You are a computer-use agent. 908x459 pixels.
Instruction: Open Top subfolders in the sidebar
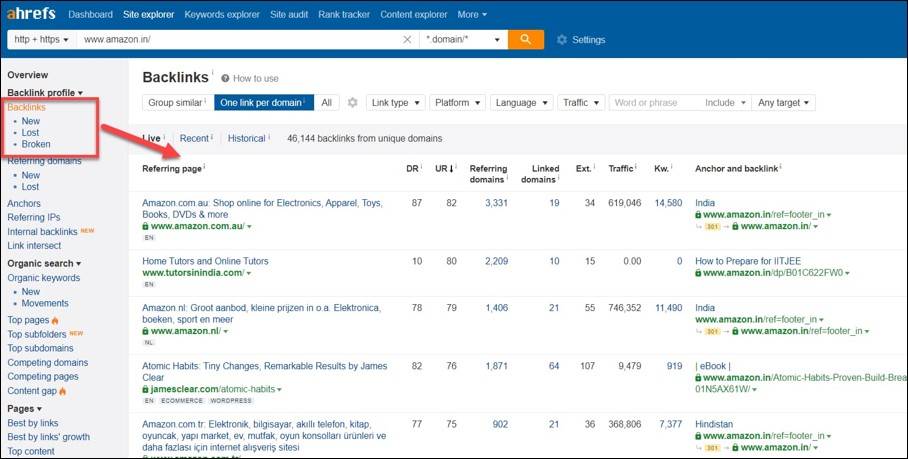click(36, 335)
